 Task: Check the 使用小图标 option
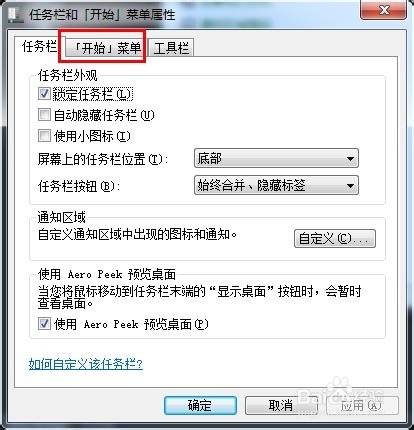(x=44, y=136)
